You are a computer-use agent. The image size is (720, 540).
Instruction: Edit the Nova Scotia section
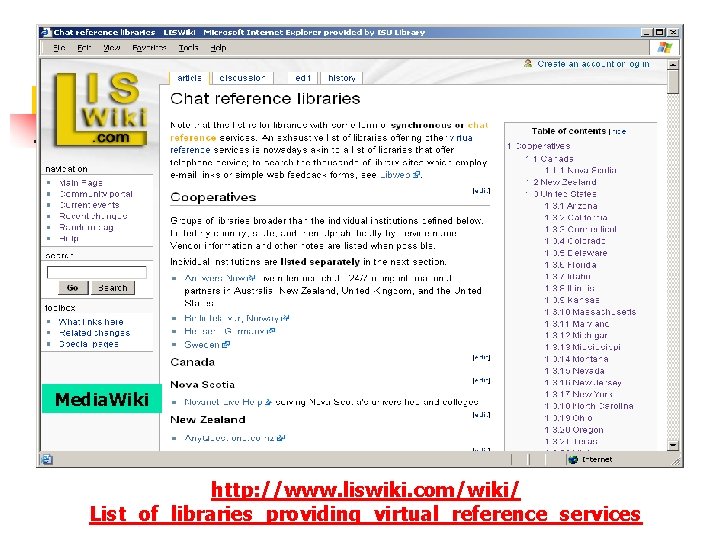[x=481, y=380]
